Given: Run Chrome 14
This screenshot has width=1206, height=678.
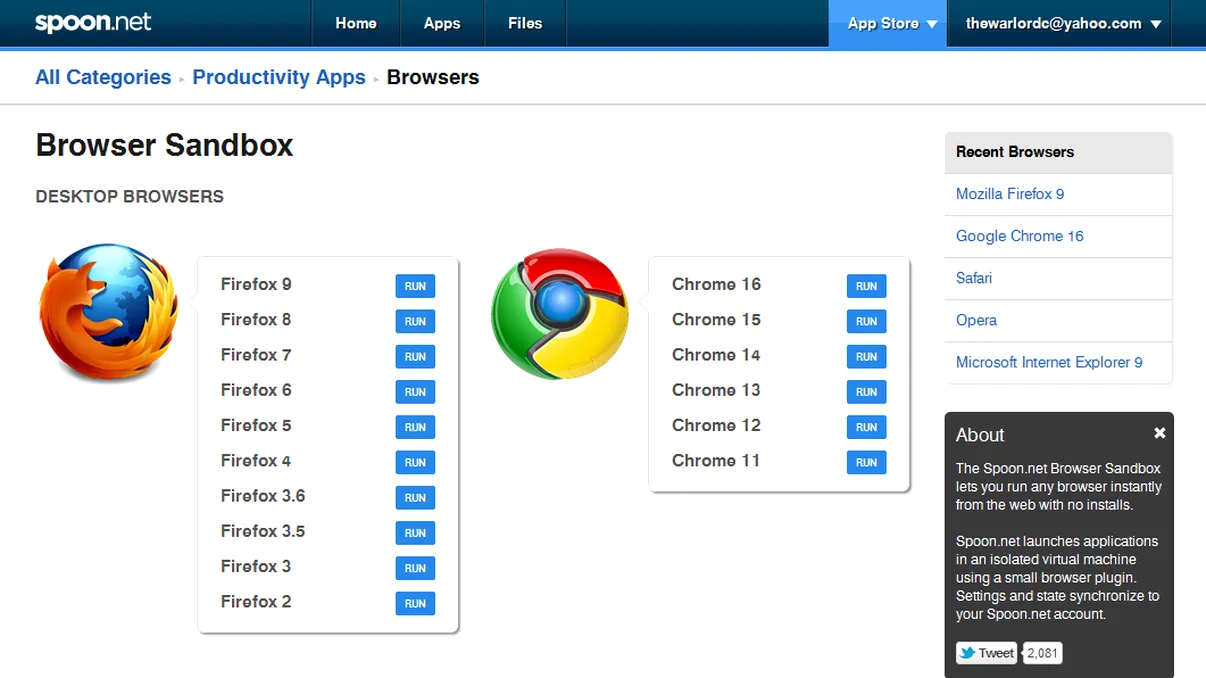Looking at the screenshot, I should click(866, 356).
